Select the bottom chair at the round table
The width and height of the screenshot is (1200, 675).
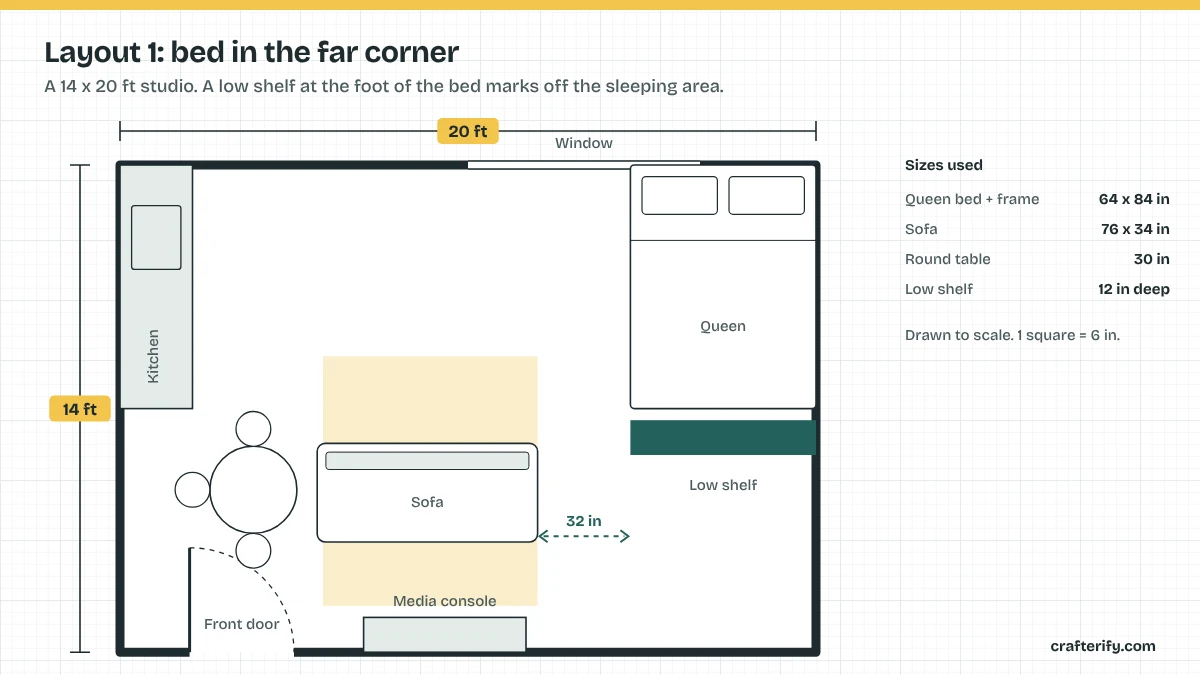coord(253,551)
